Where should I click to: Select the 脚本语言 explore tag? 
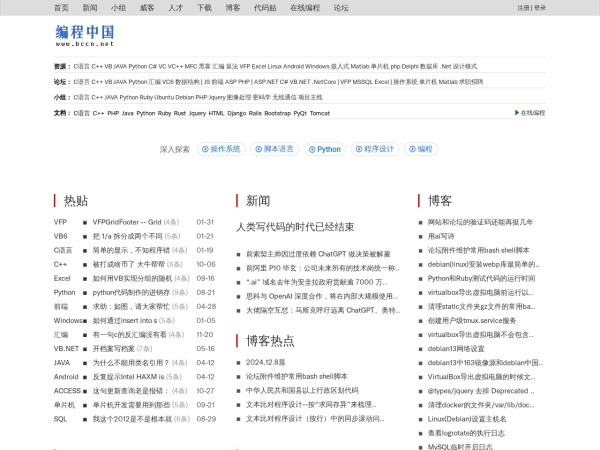coord(273,149)
